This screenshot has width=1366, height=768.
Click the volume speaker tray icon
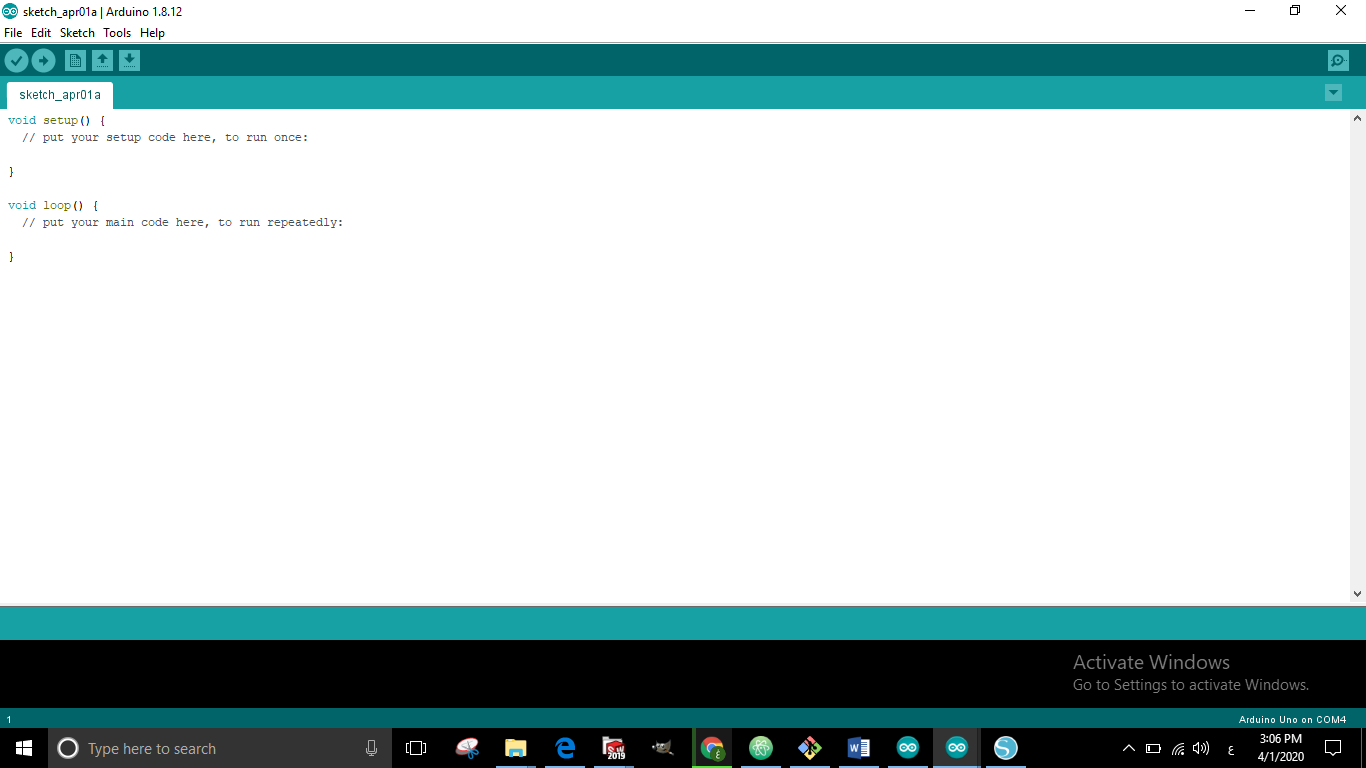(x=1201, y=748)
